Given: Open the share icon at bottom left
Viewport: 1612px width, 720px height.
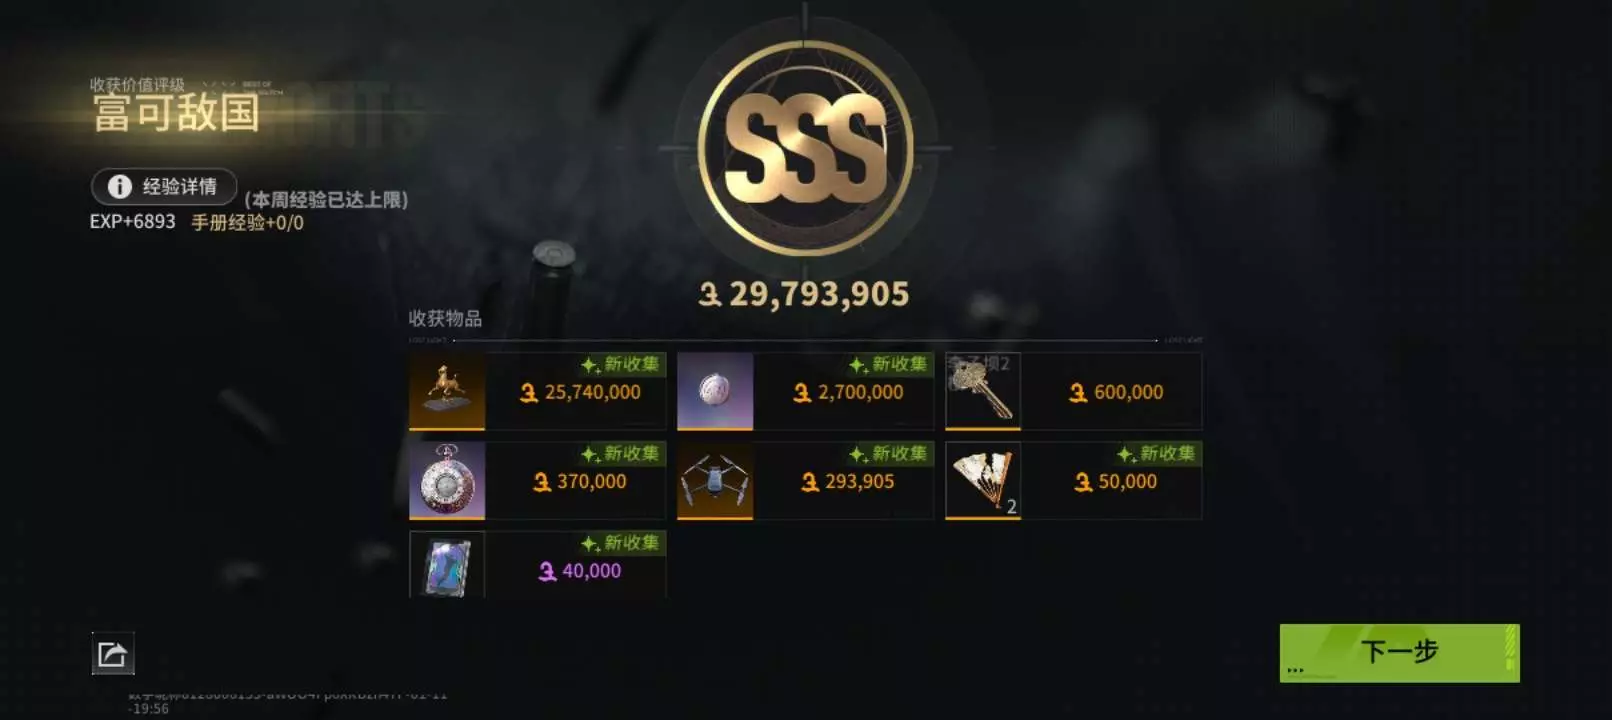Looking at the screenshot, I should 113,654.
